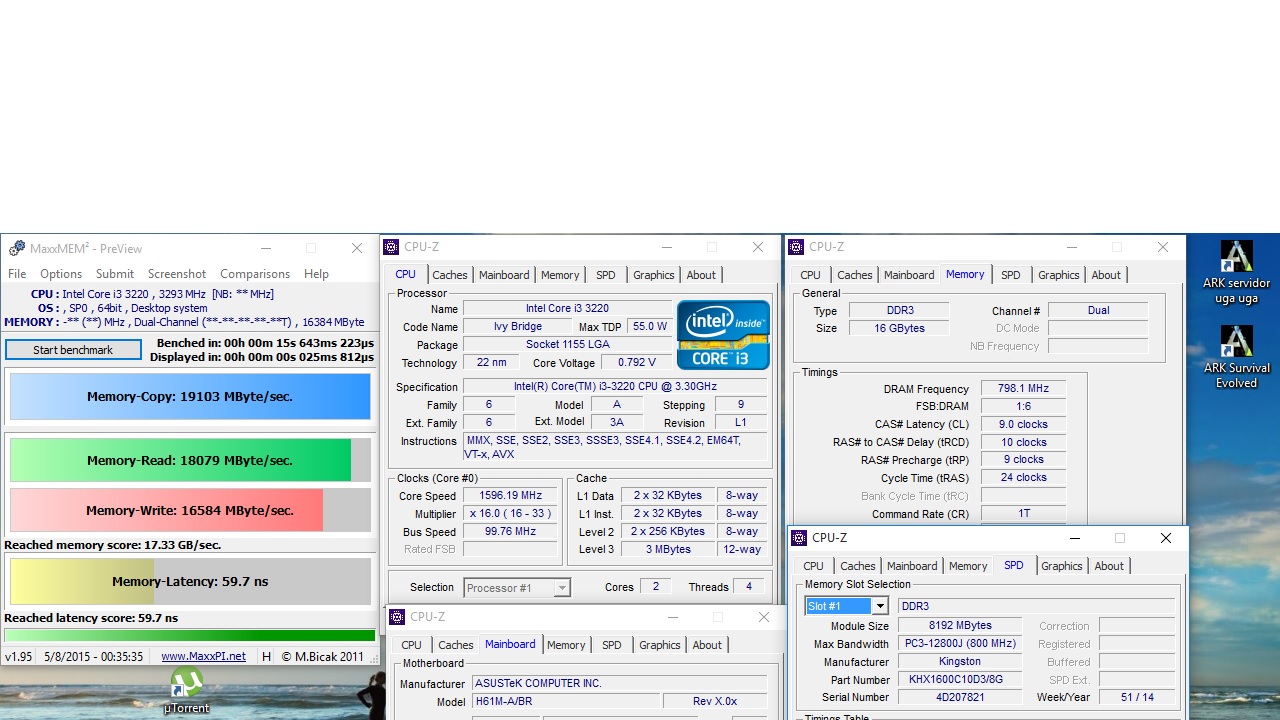Click the Core Voltage value 0.792 V
The height and width of the screenshot is (720, 1280).
pos(637,363)
